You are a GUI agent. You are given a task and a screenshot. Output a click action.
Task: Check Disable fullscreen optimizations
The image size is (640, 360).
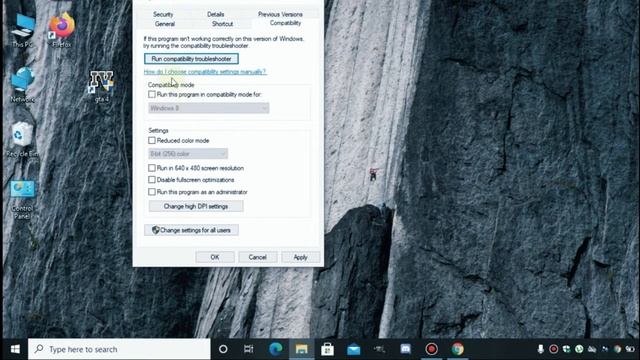[152, 180]
